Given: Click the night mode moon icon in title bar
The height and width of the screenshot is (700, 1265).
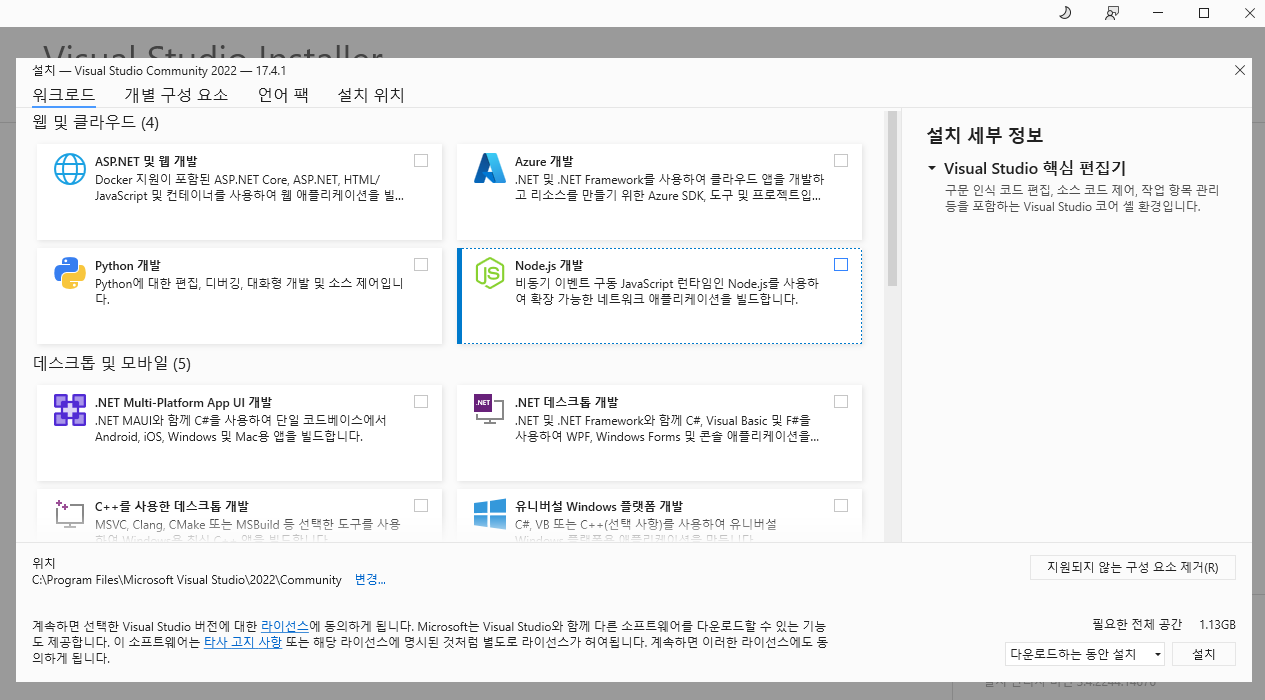Looking at the screenshot, I should (x=1065, y=13).
